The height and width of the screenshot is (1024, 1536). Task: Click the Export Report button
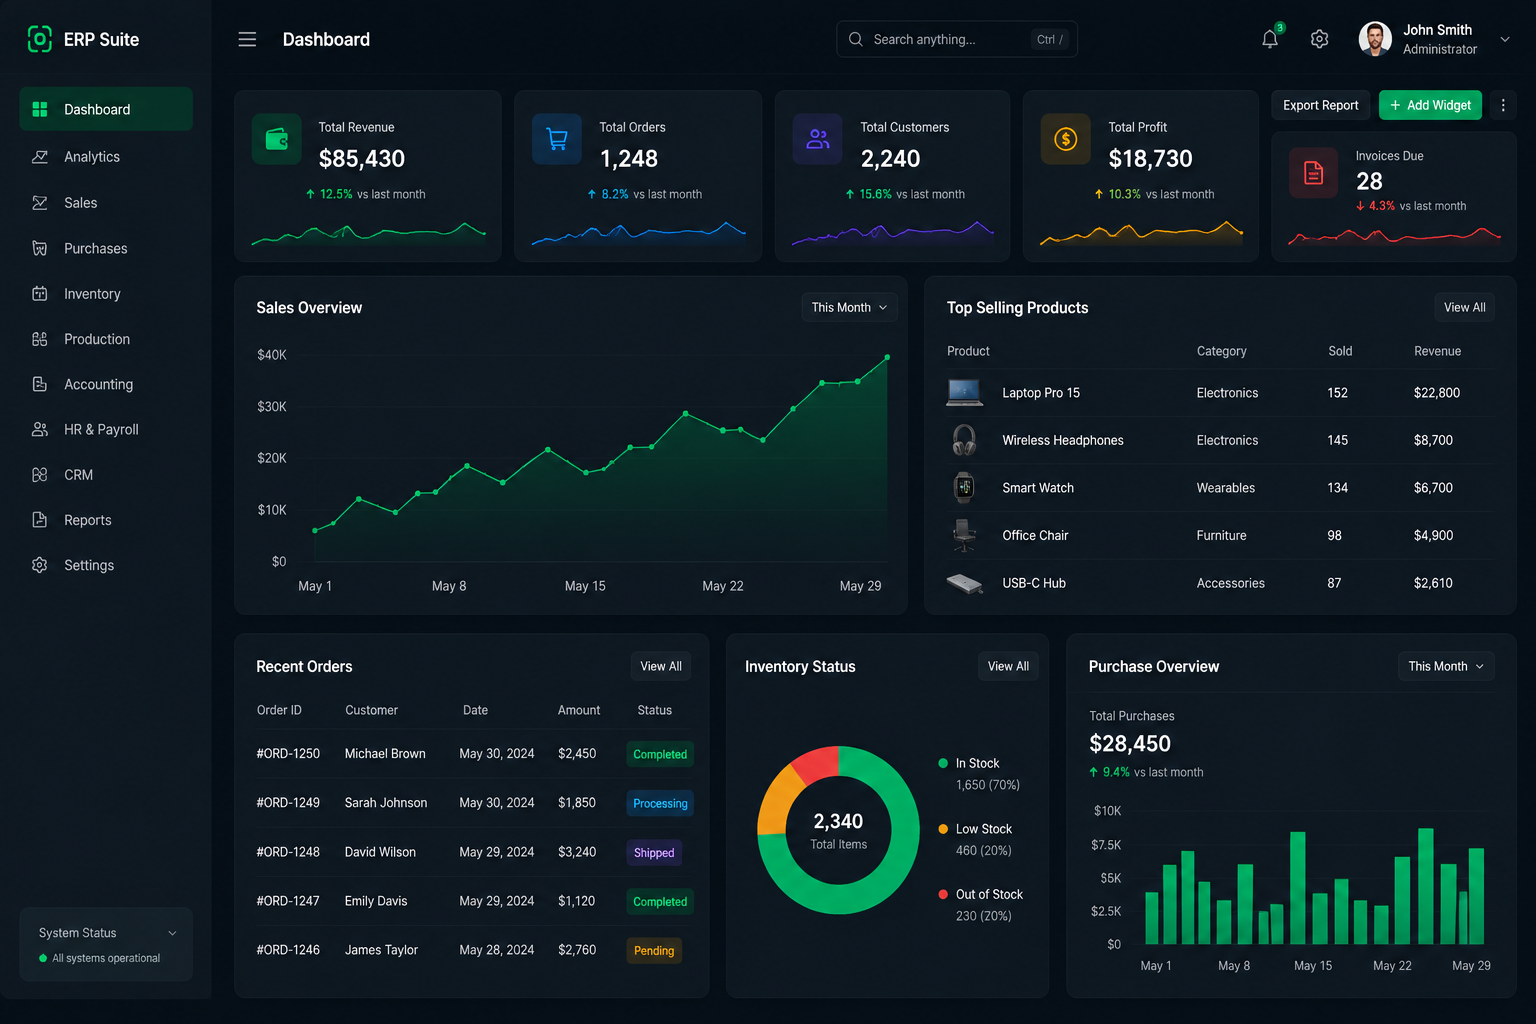click(1320, 105)
